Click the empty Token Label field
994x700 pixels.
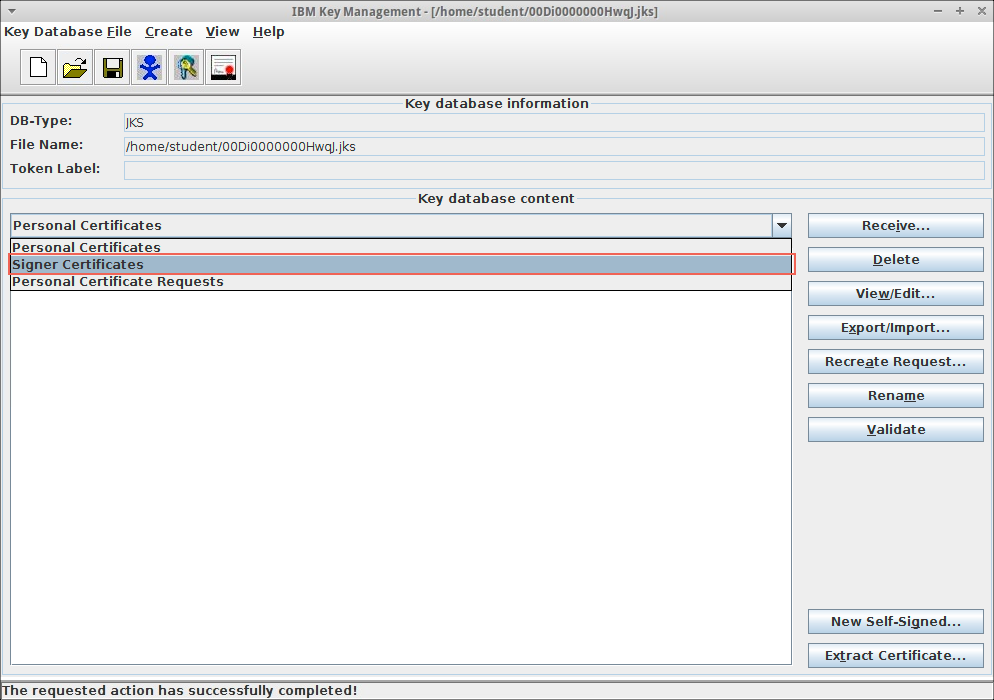pyautogui.click(x=554, y=170)
